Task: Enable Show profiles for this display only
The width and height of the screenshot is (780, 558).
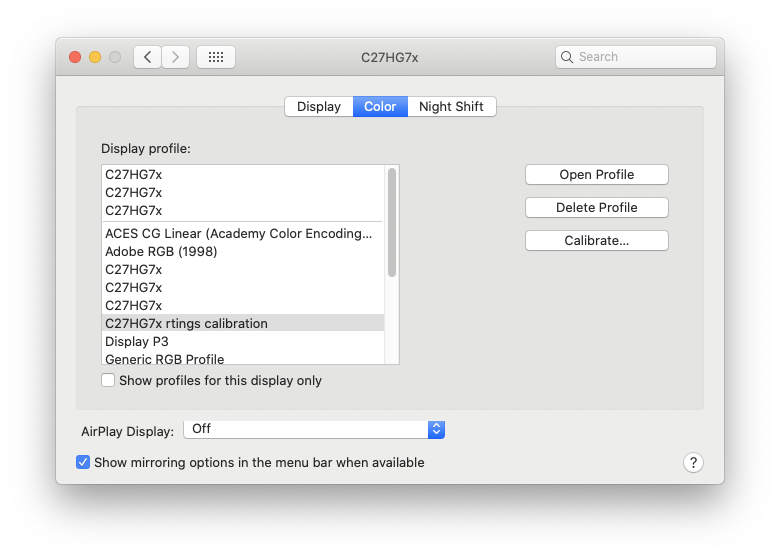Action: (x=108, y=380)
